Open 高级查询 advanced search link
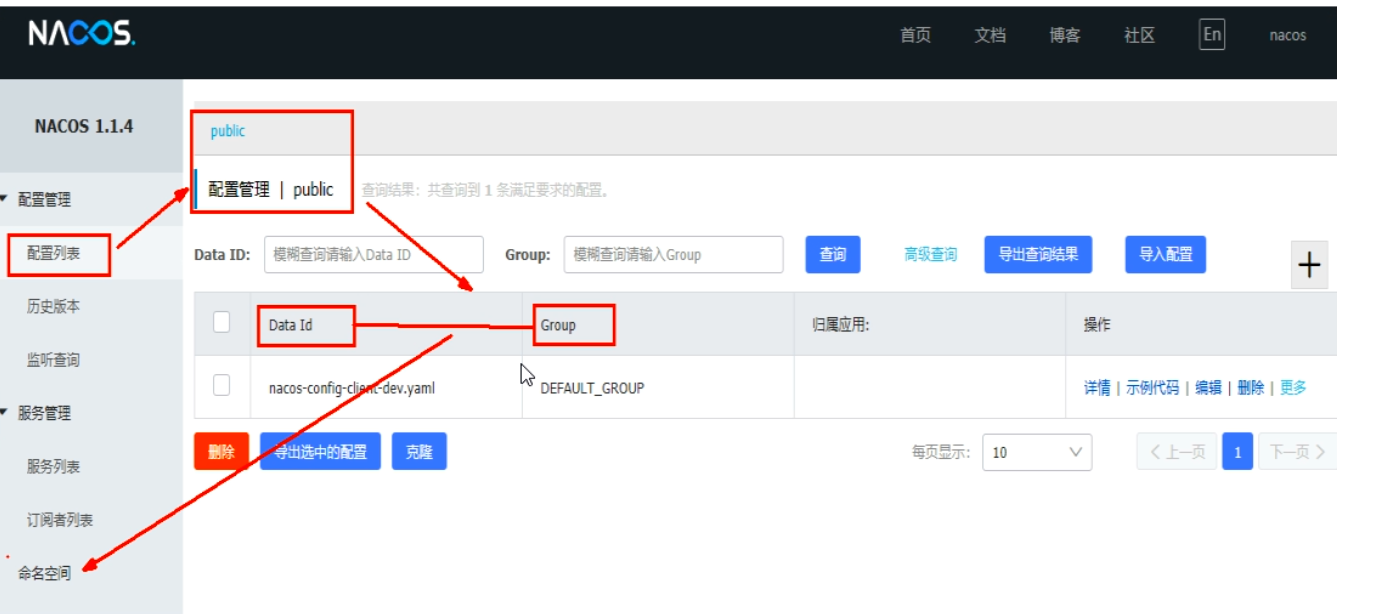Image resolution: width=1389 pixels, height=615 pixels. tap(930, 255)
